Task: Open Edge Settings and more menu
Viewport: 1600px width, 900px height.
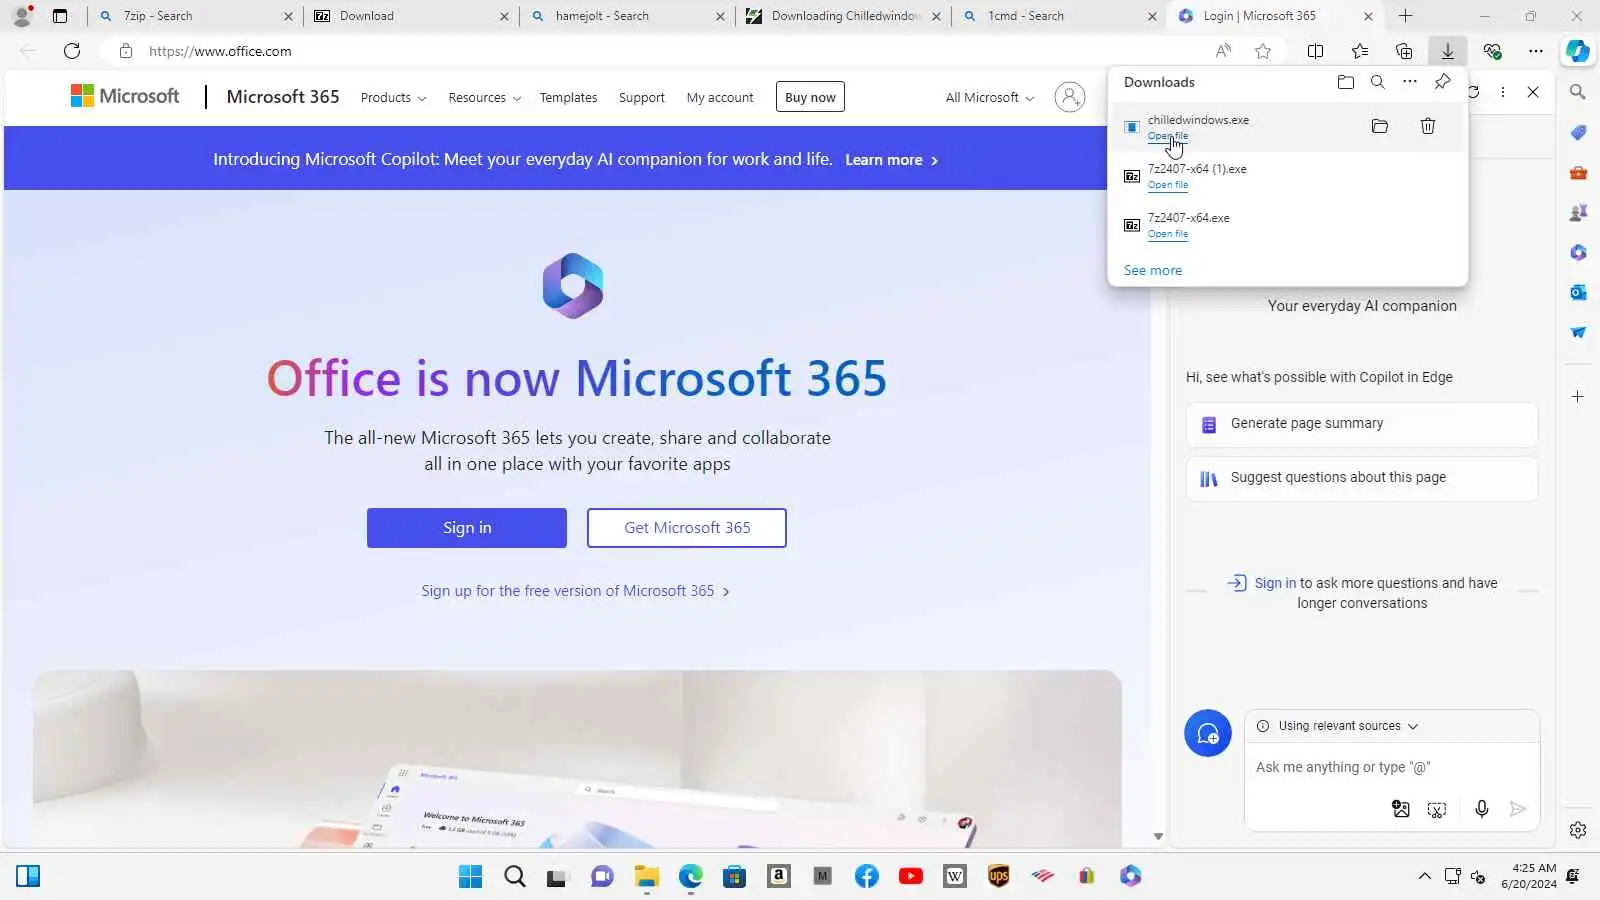Action: click(x=1536, y=51)
